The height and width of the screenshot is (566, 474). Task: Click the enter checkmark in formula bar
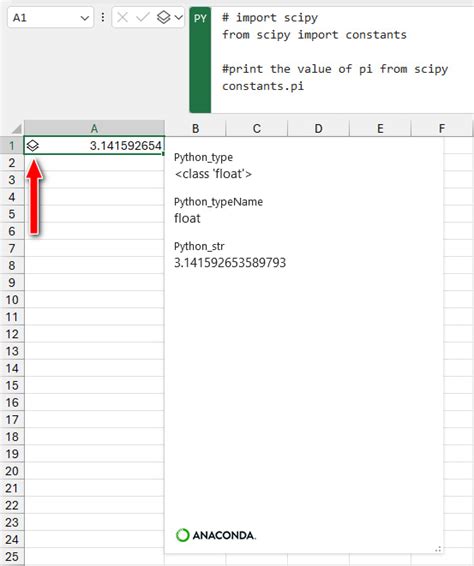point(143,17)
